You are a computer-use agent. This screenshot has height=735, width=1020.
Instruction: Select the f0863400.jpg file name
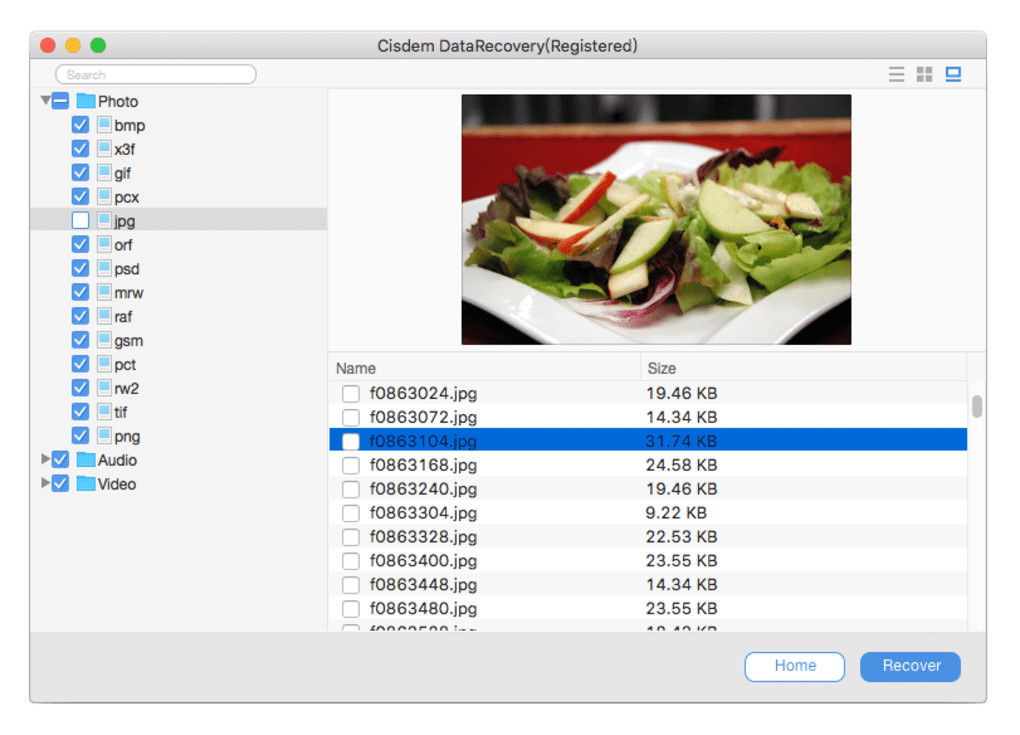pyautogui.click(x=423, y=561)
